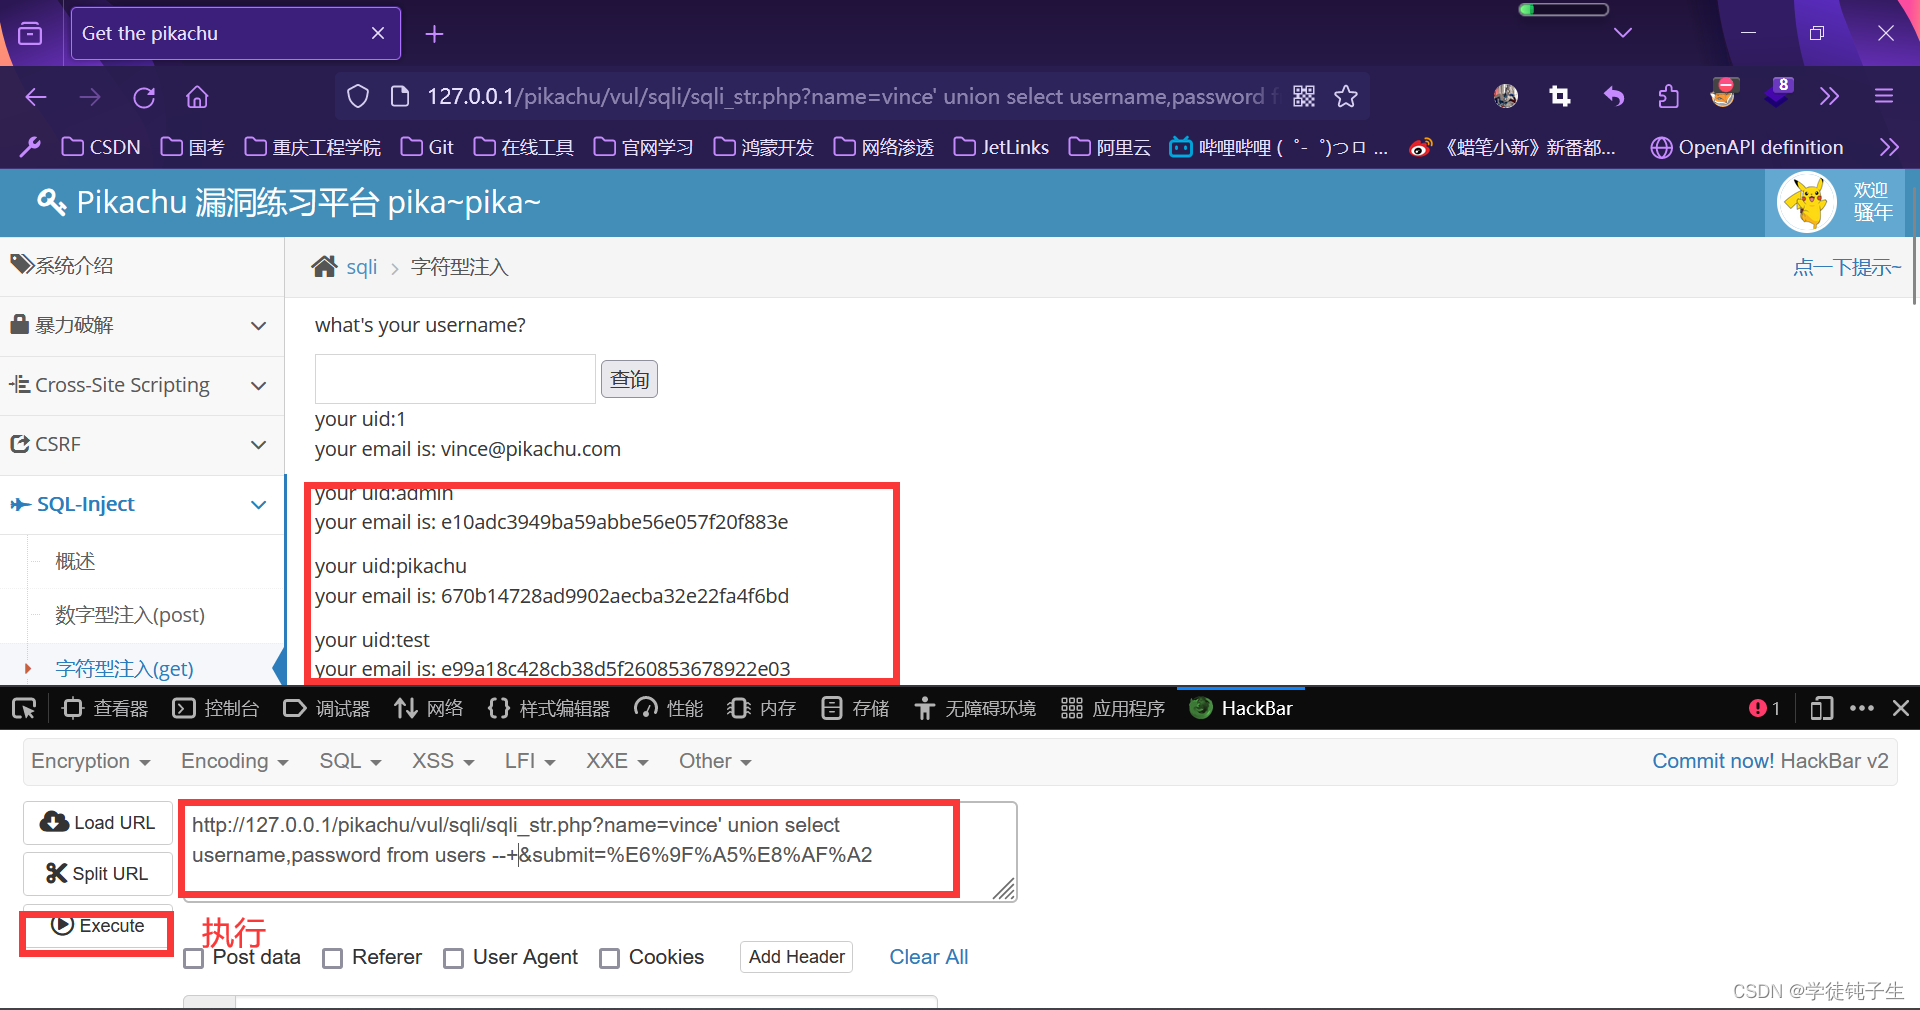Screen dimensions: 1920x1010
Task: Tick the Post data checkbox
Action: (x=194, y=958)
